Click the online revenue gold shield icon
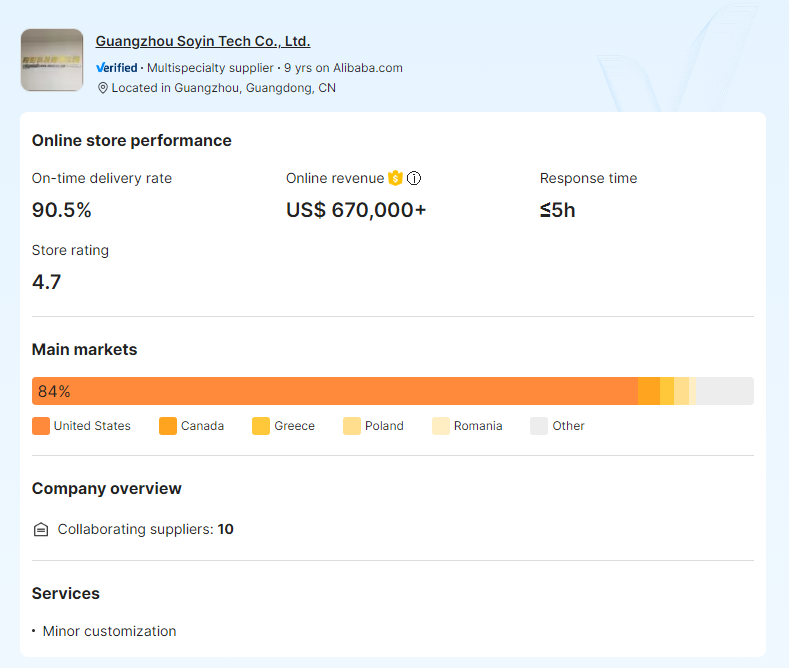 [396, 178]
